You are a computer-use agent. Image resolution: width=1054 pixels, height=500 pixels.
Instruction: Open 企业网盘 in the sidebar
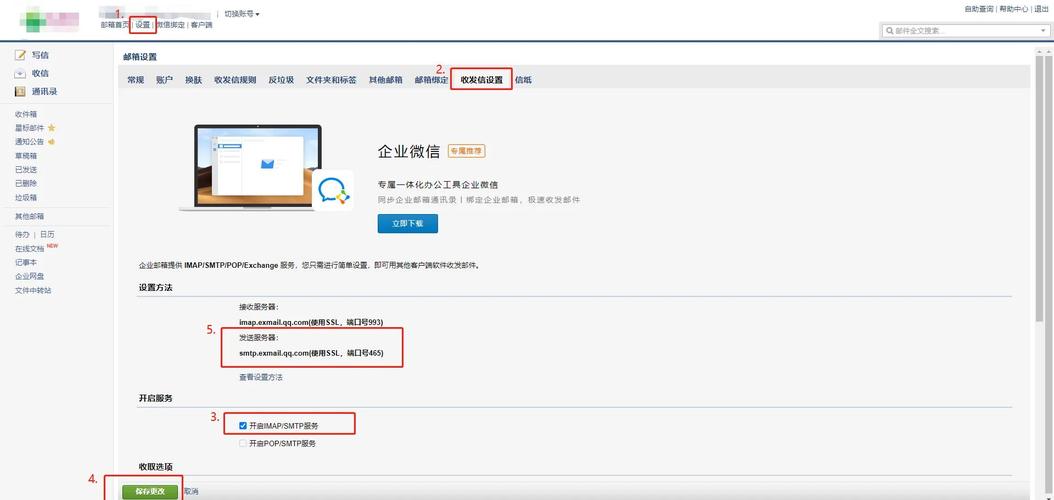(30, 276)
